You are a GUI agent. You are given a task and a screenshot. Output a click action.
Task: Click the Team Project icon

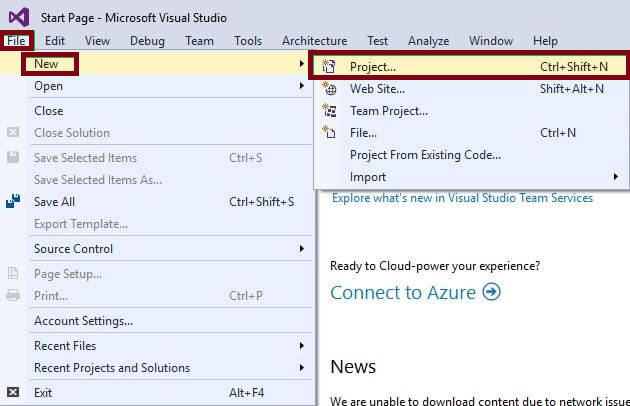click(x=329, y=111)
